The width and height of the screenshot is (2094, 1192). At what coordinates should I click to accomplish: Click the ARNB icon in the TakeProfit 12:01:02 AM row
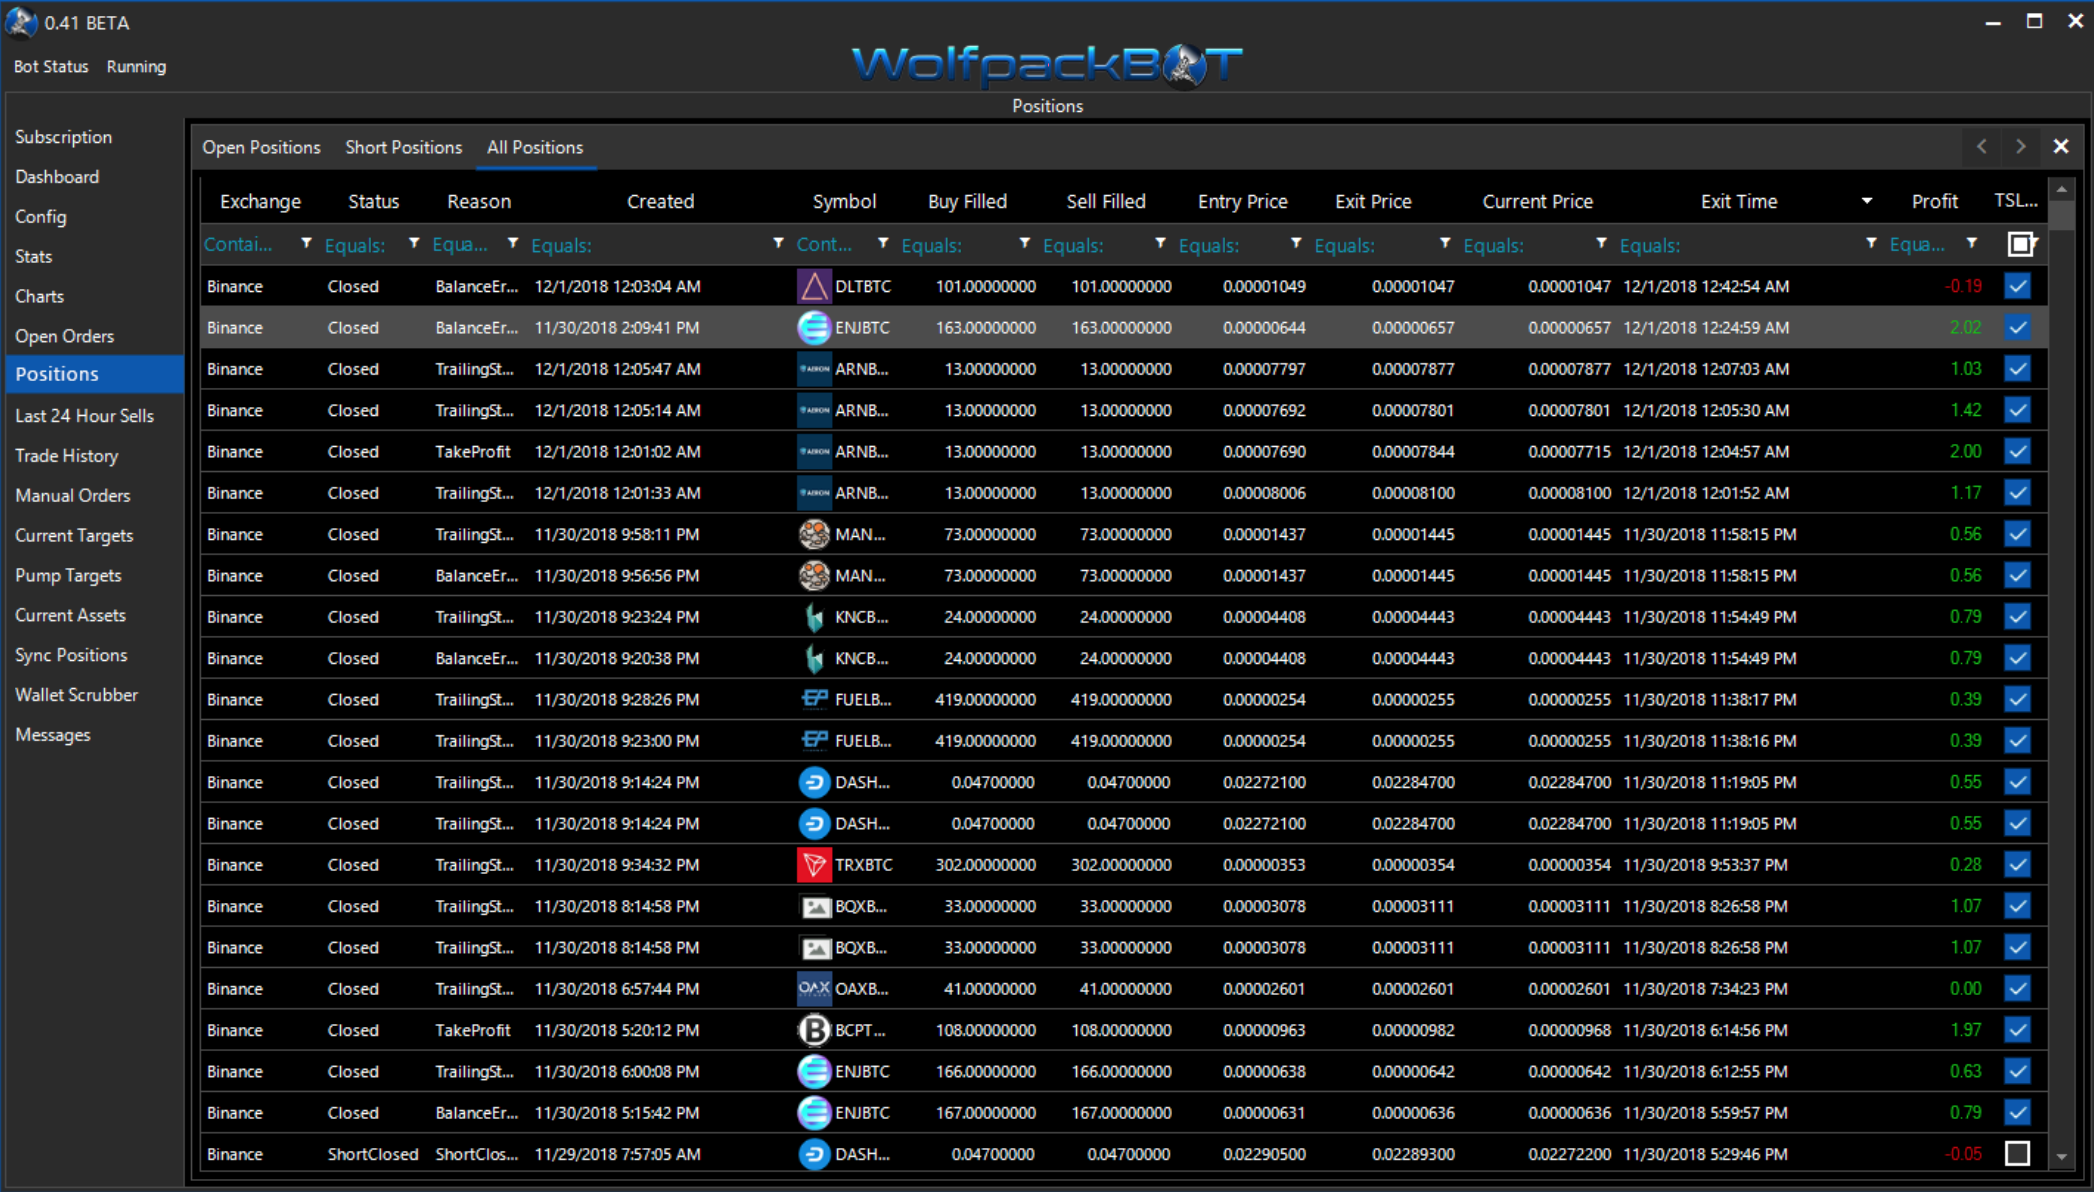[x=814, y=452]
